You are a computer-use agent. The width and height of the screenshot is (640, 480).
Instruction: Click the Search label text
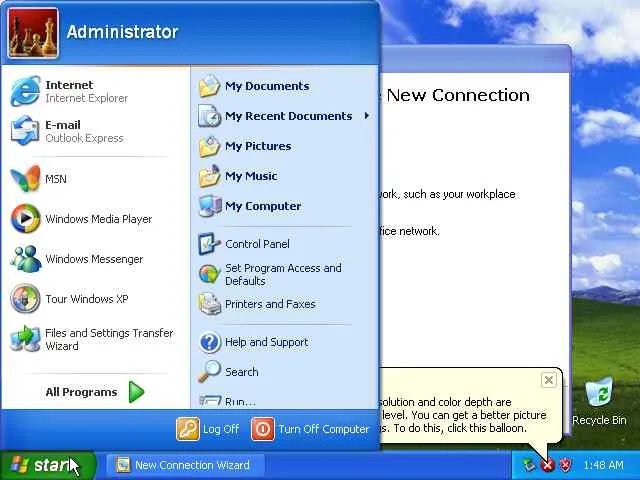coord(242,372)
